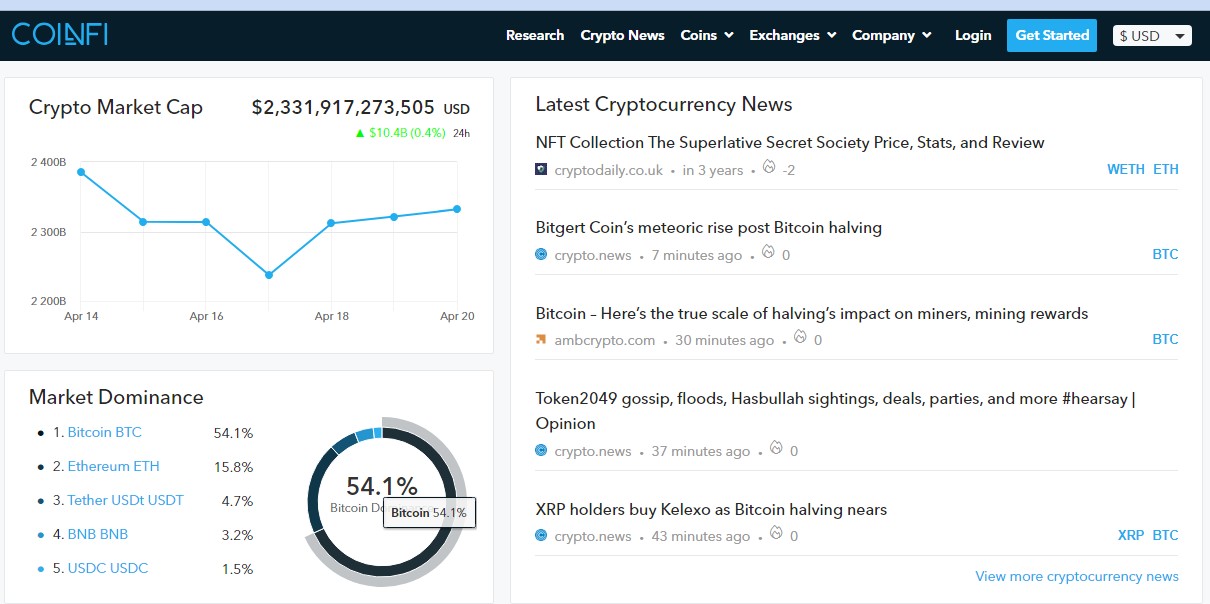
Task: Click the 4.7% Tether dominance value
Action: tap(237, 501)
